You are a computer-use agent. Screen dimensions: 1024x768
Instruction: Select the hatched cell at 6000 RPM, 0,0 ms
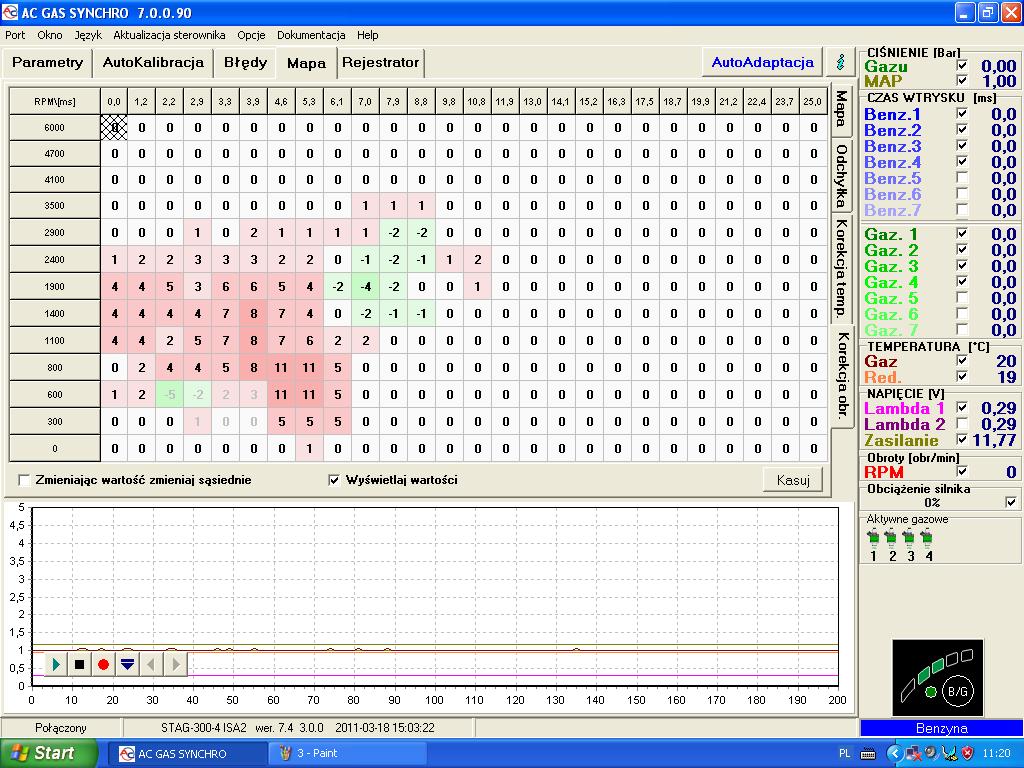pos(114,128)
